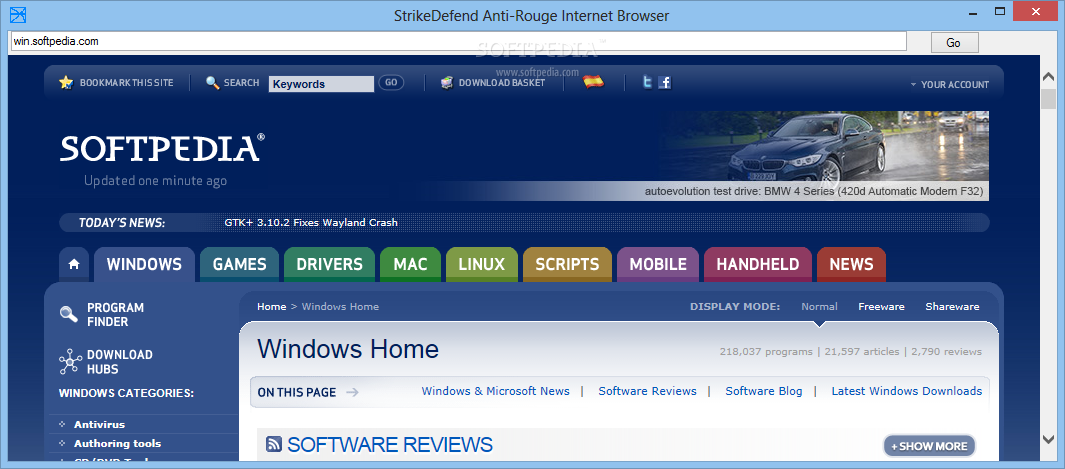Screen dimensions: 1065x469
Task: Click the Windows Home heading
Action: pos(348,350)
